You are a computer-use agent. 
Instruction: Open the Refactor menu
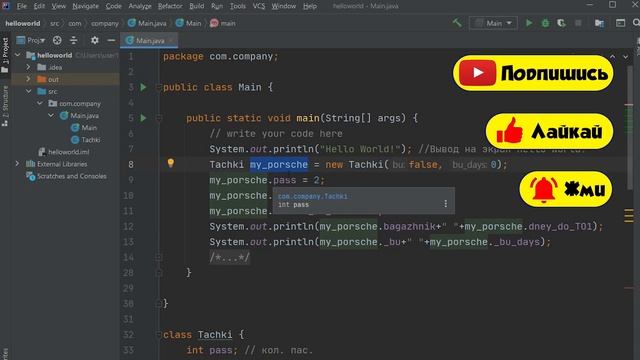coord(170,6)
